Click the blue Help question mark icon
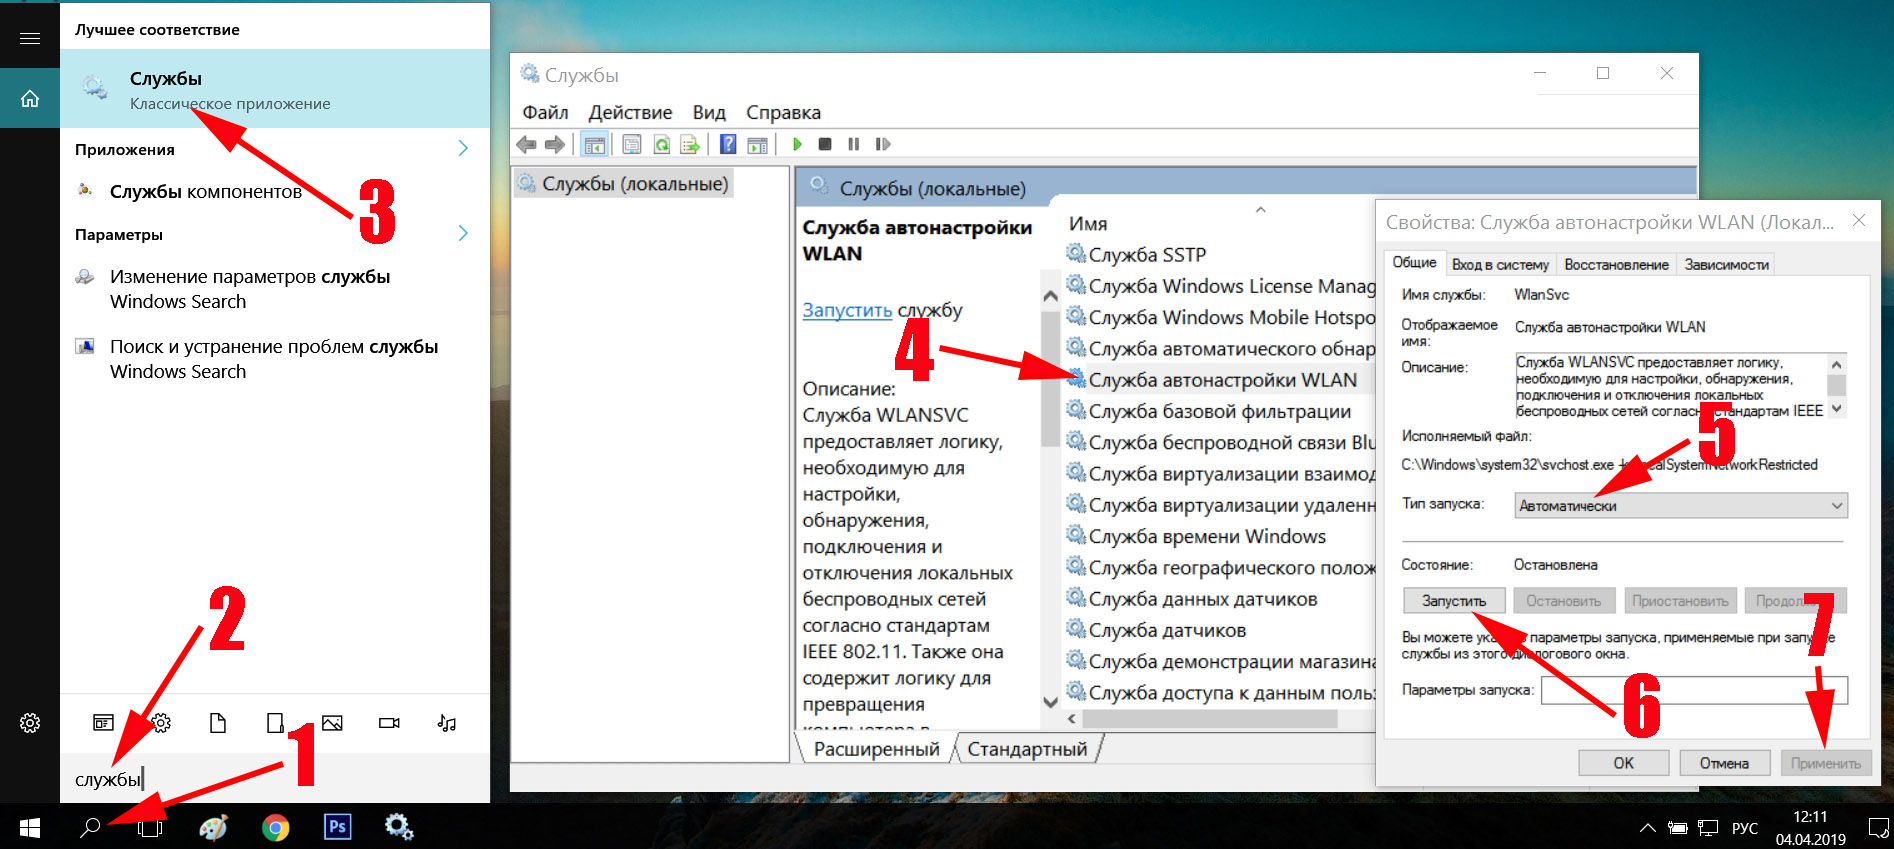The width and height of the screenshot is (1894, 849). [728, 144]
